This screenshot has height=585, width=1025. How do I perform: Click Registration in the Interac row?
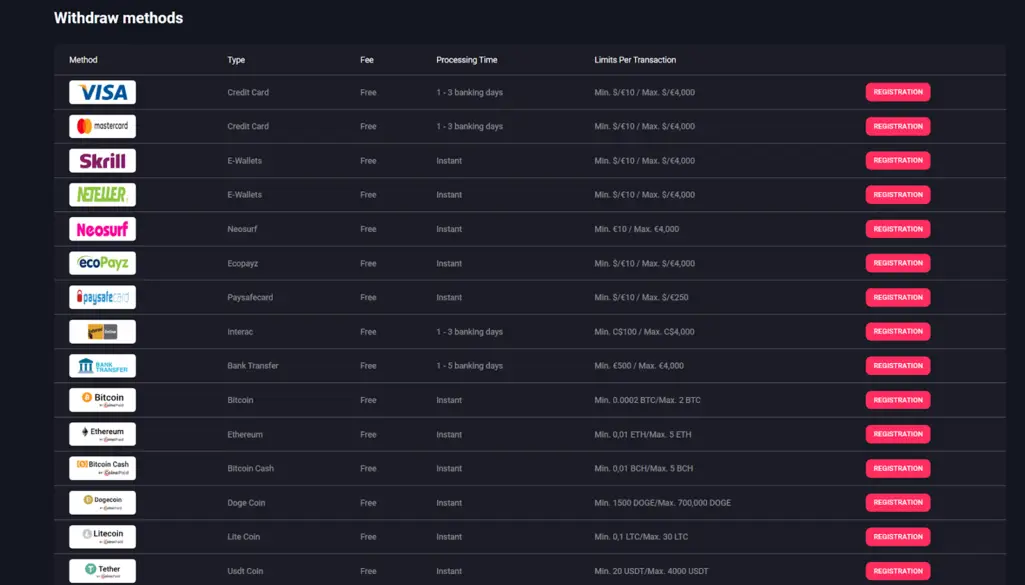click(898, 331)
